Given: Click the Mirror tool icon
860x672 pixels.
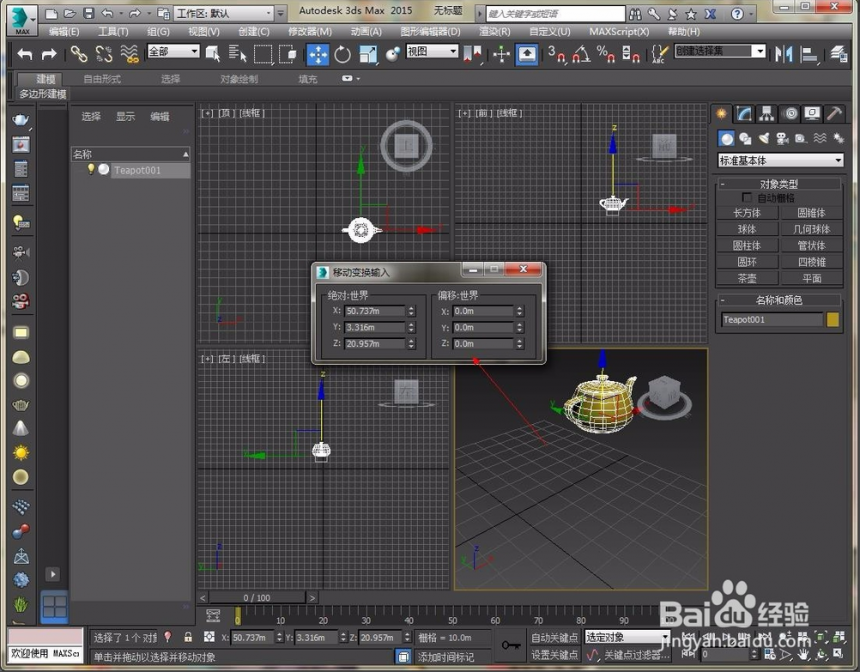Looking at the screenshot, I should [784, 54].
